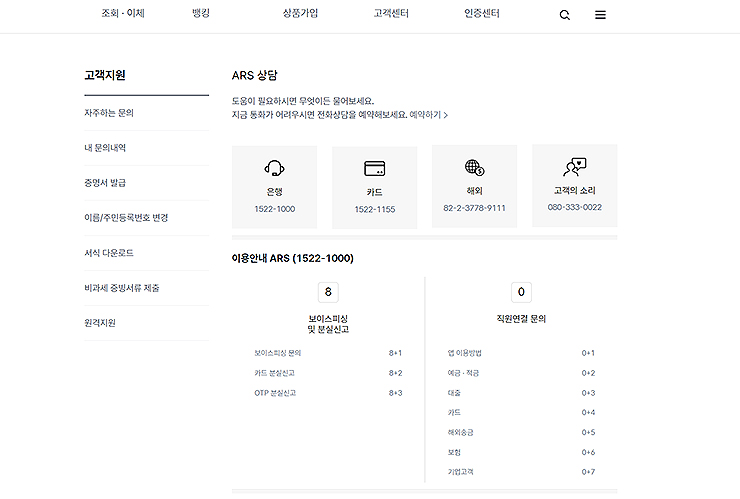Click the 고객지원 sidebar heading
740x499 pixels.
105,75
